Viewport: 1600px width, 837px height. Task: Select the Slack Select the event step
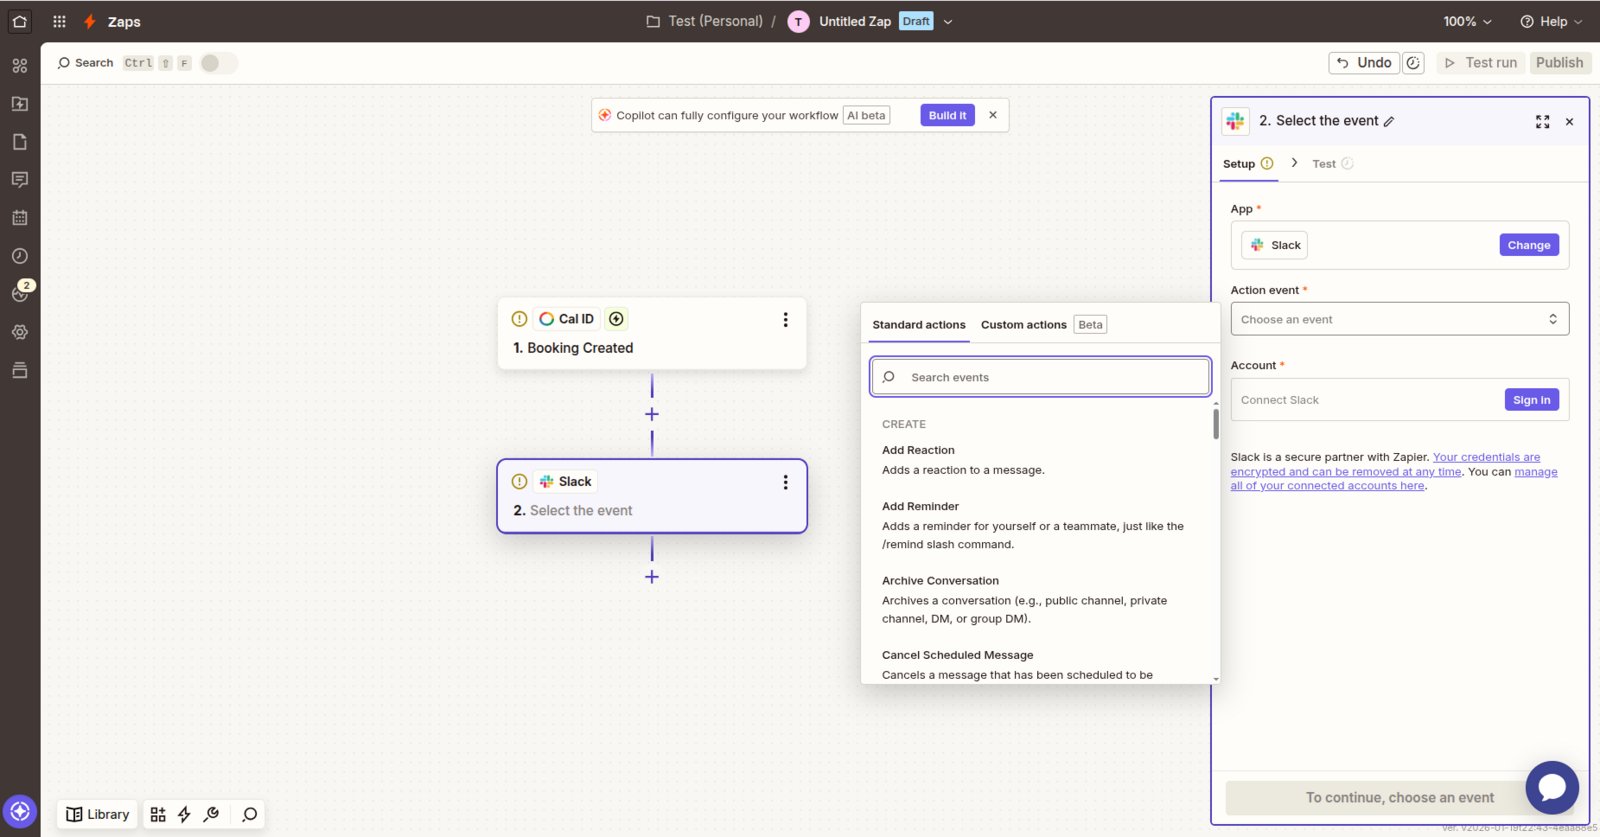click(652, 496)
